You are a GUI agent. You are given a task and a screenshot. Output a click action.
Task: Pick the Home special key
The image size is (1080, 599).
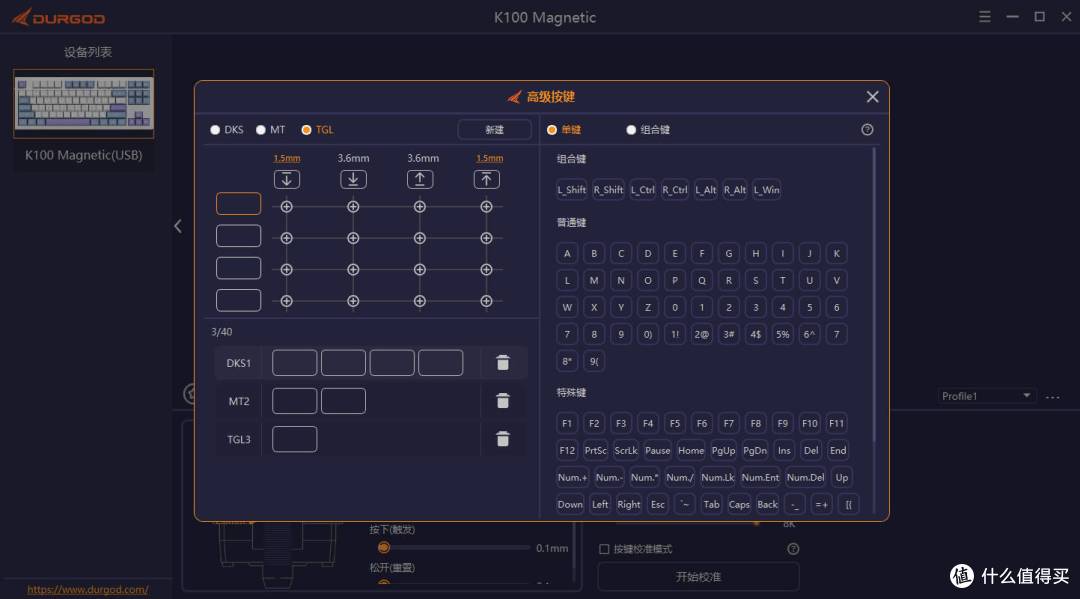[691, 450]
